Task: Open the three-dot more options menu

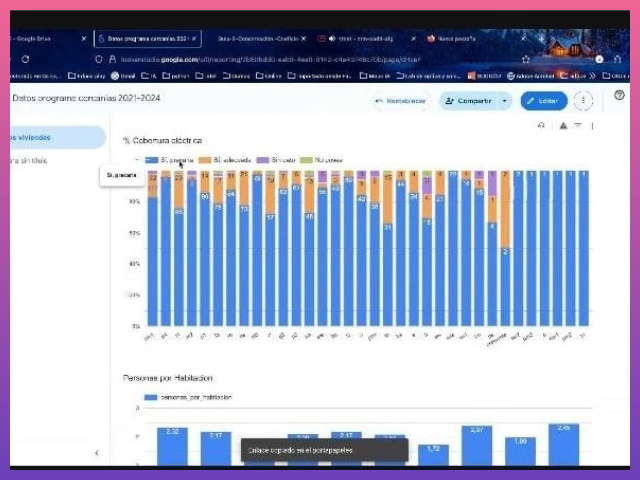Action: (x=585, y=101)
